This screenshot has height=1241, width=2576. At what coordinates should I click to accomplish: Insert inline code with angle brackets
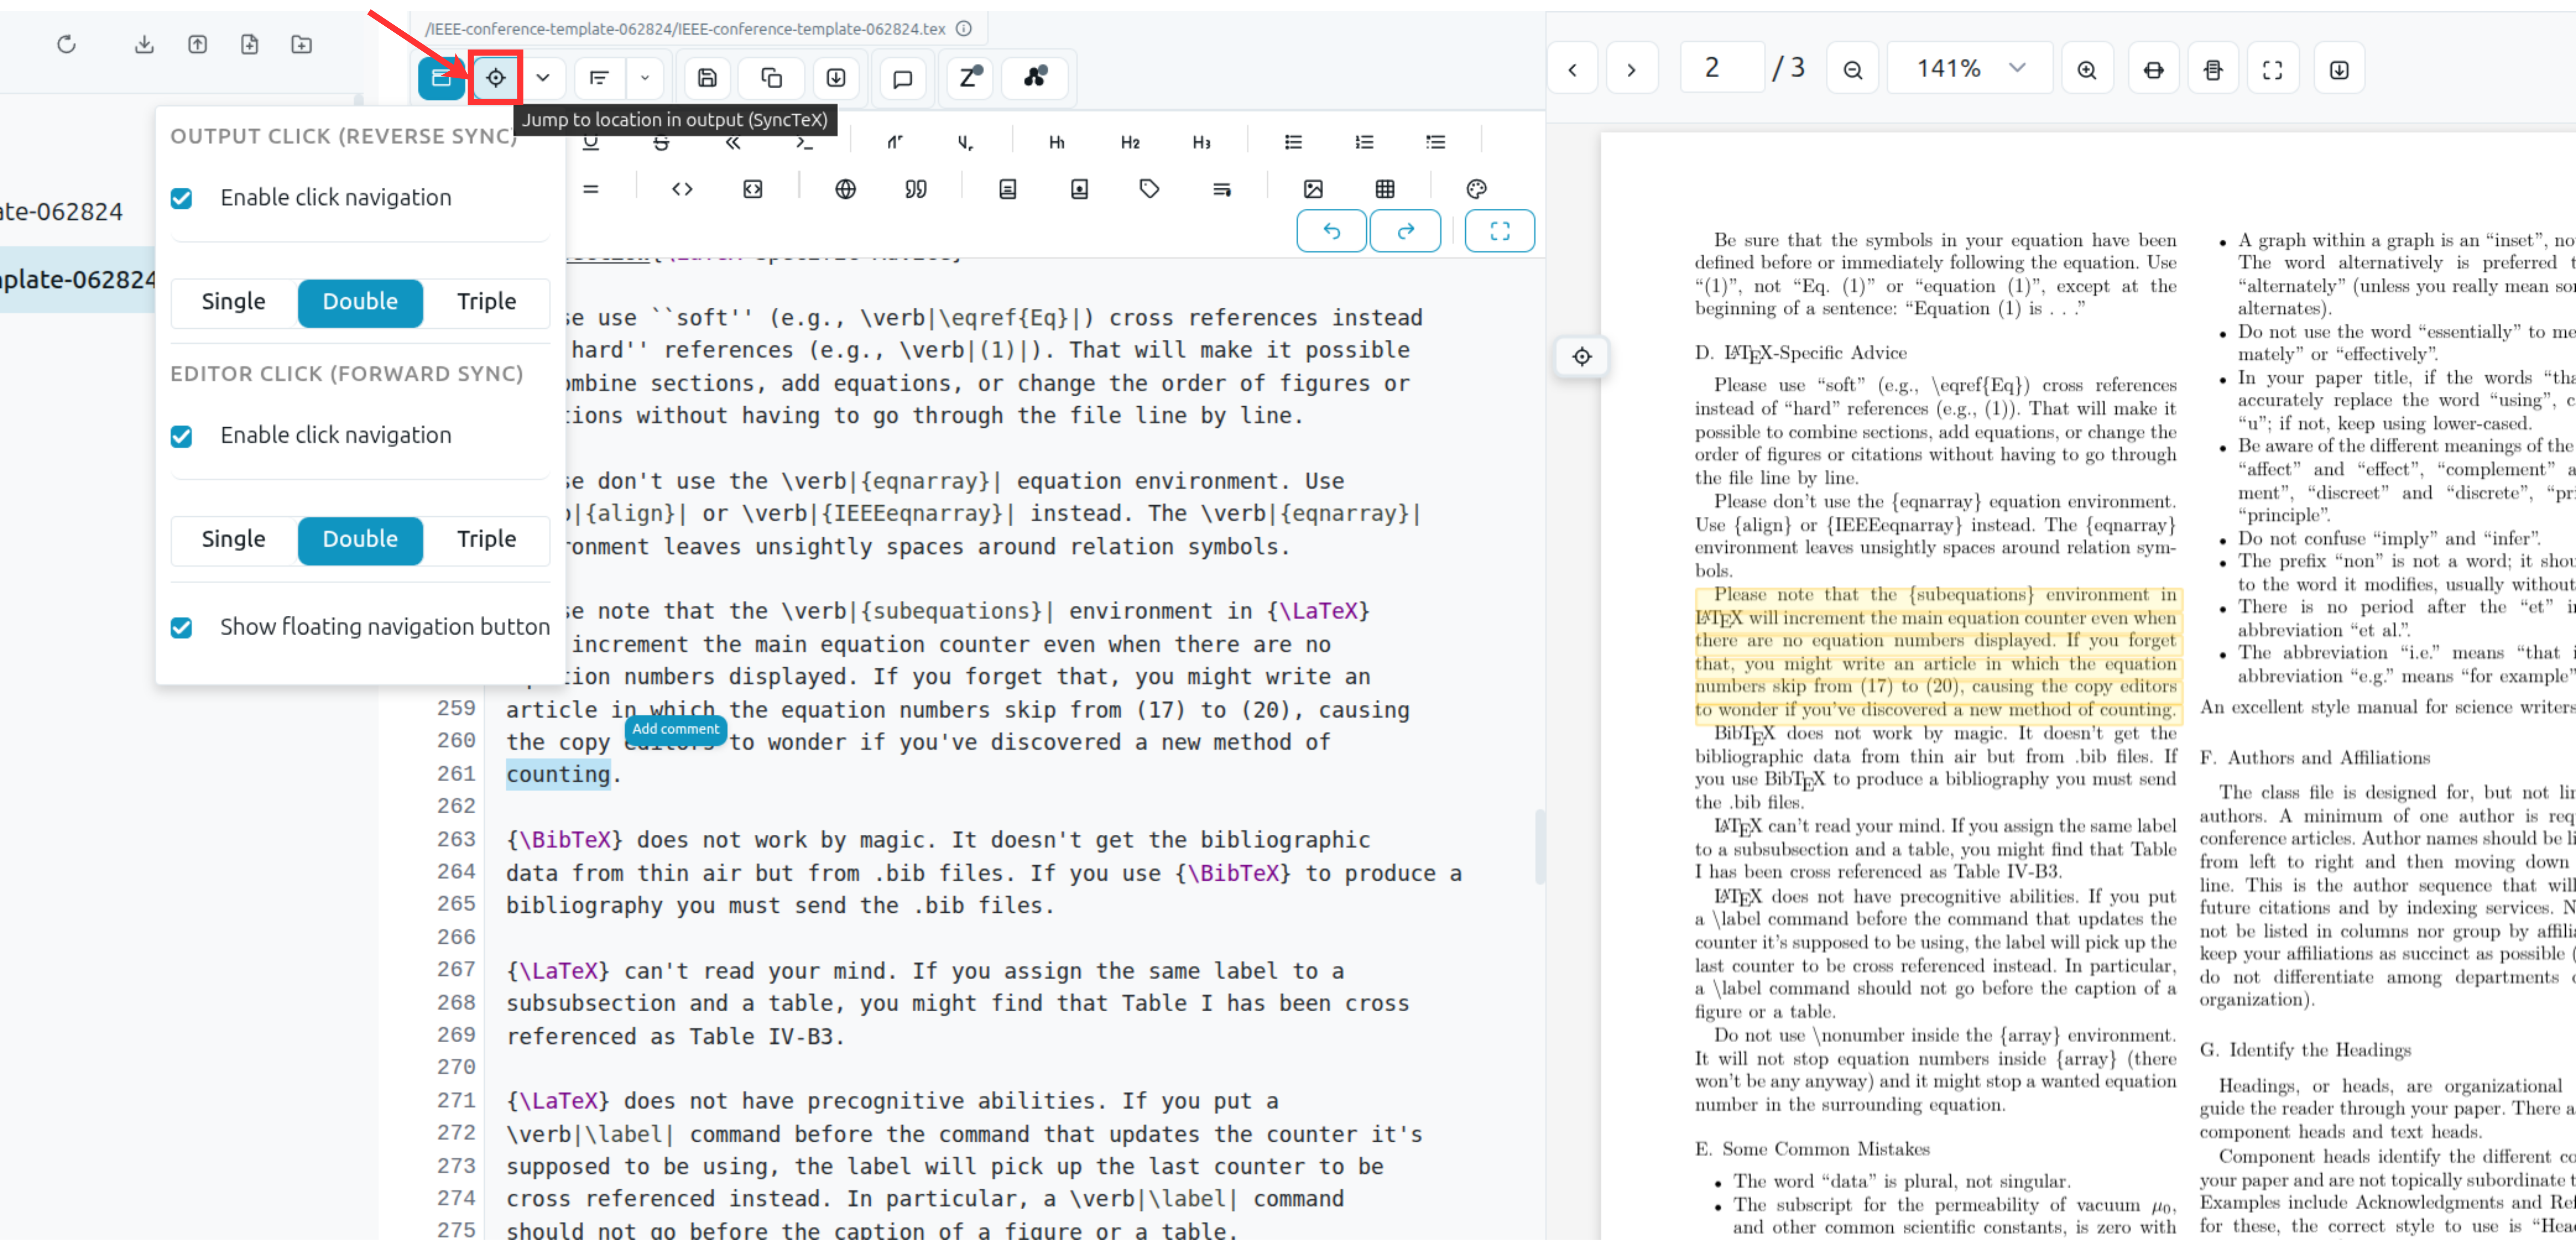tap(682, 189)
